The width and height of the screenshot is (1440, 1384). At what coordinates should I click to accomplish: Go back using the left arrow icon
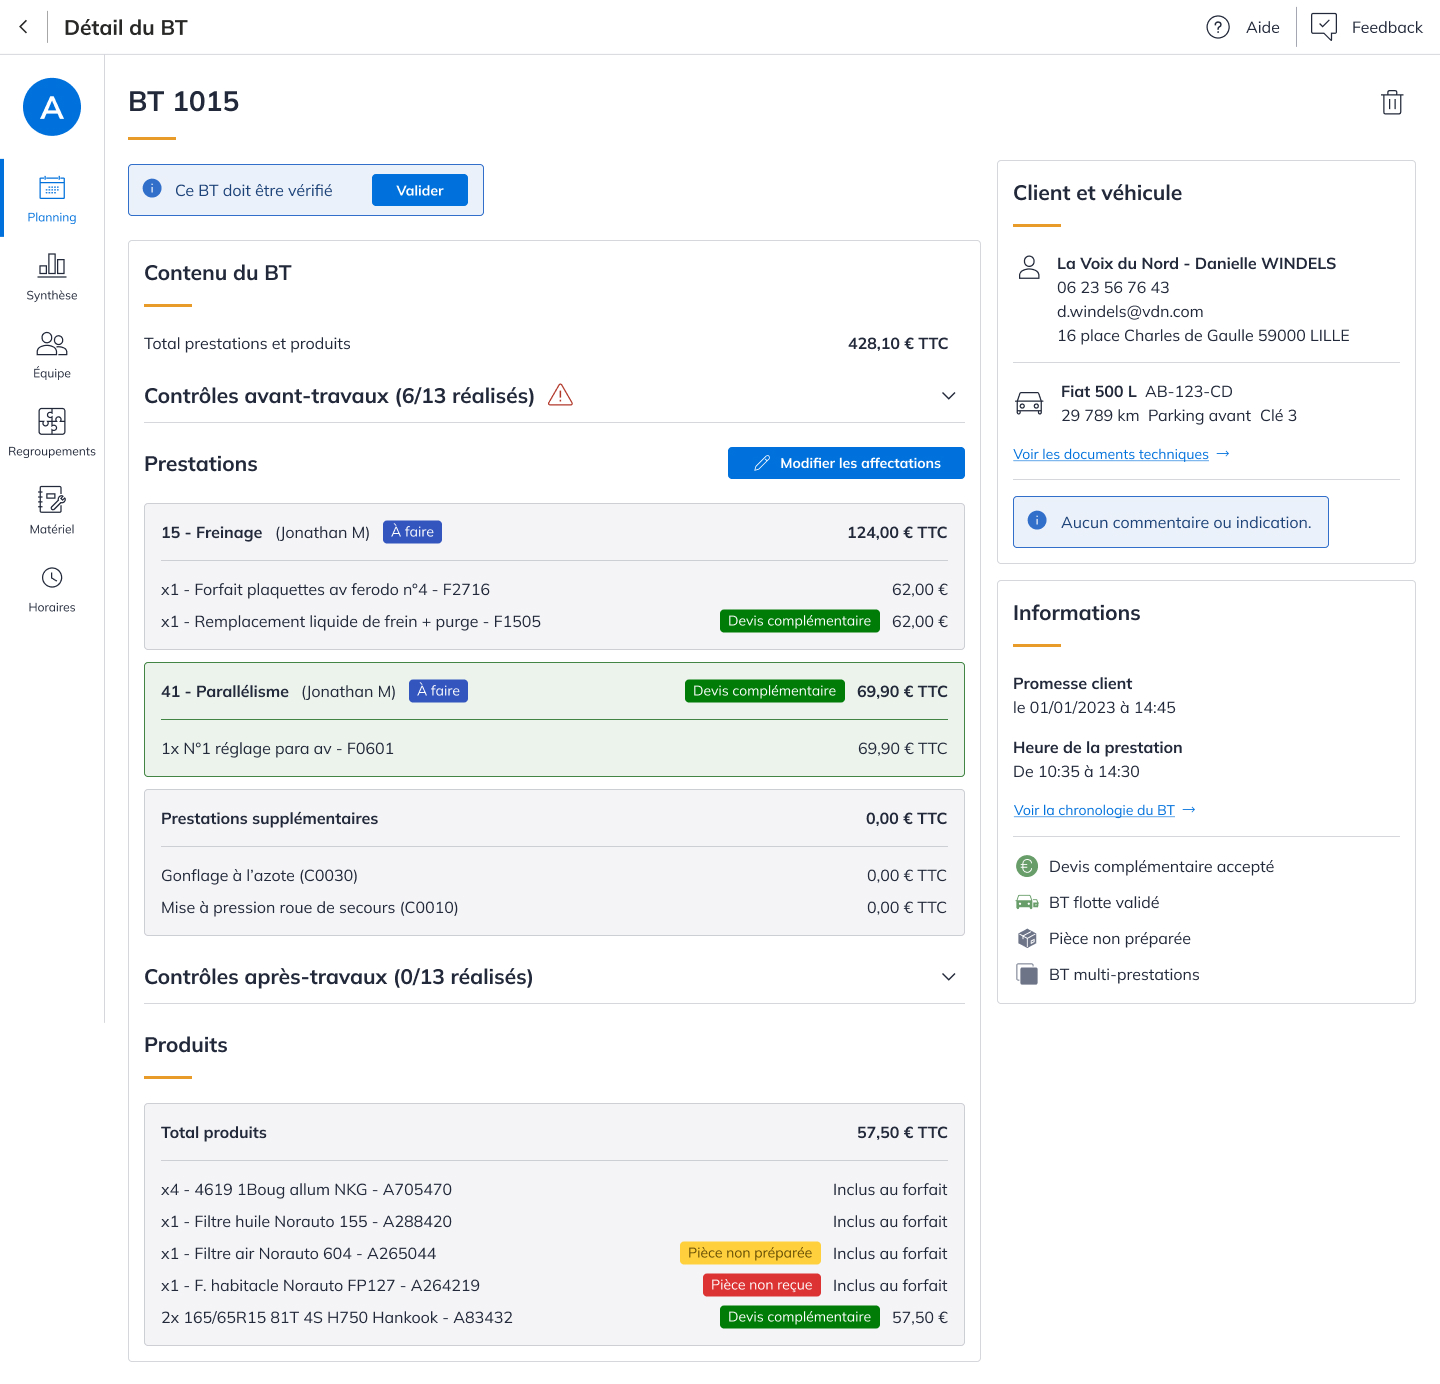[x=24, y=27]
